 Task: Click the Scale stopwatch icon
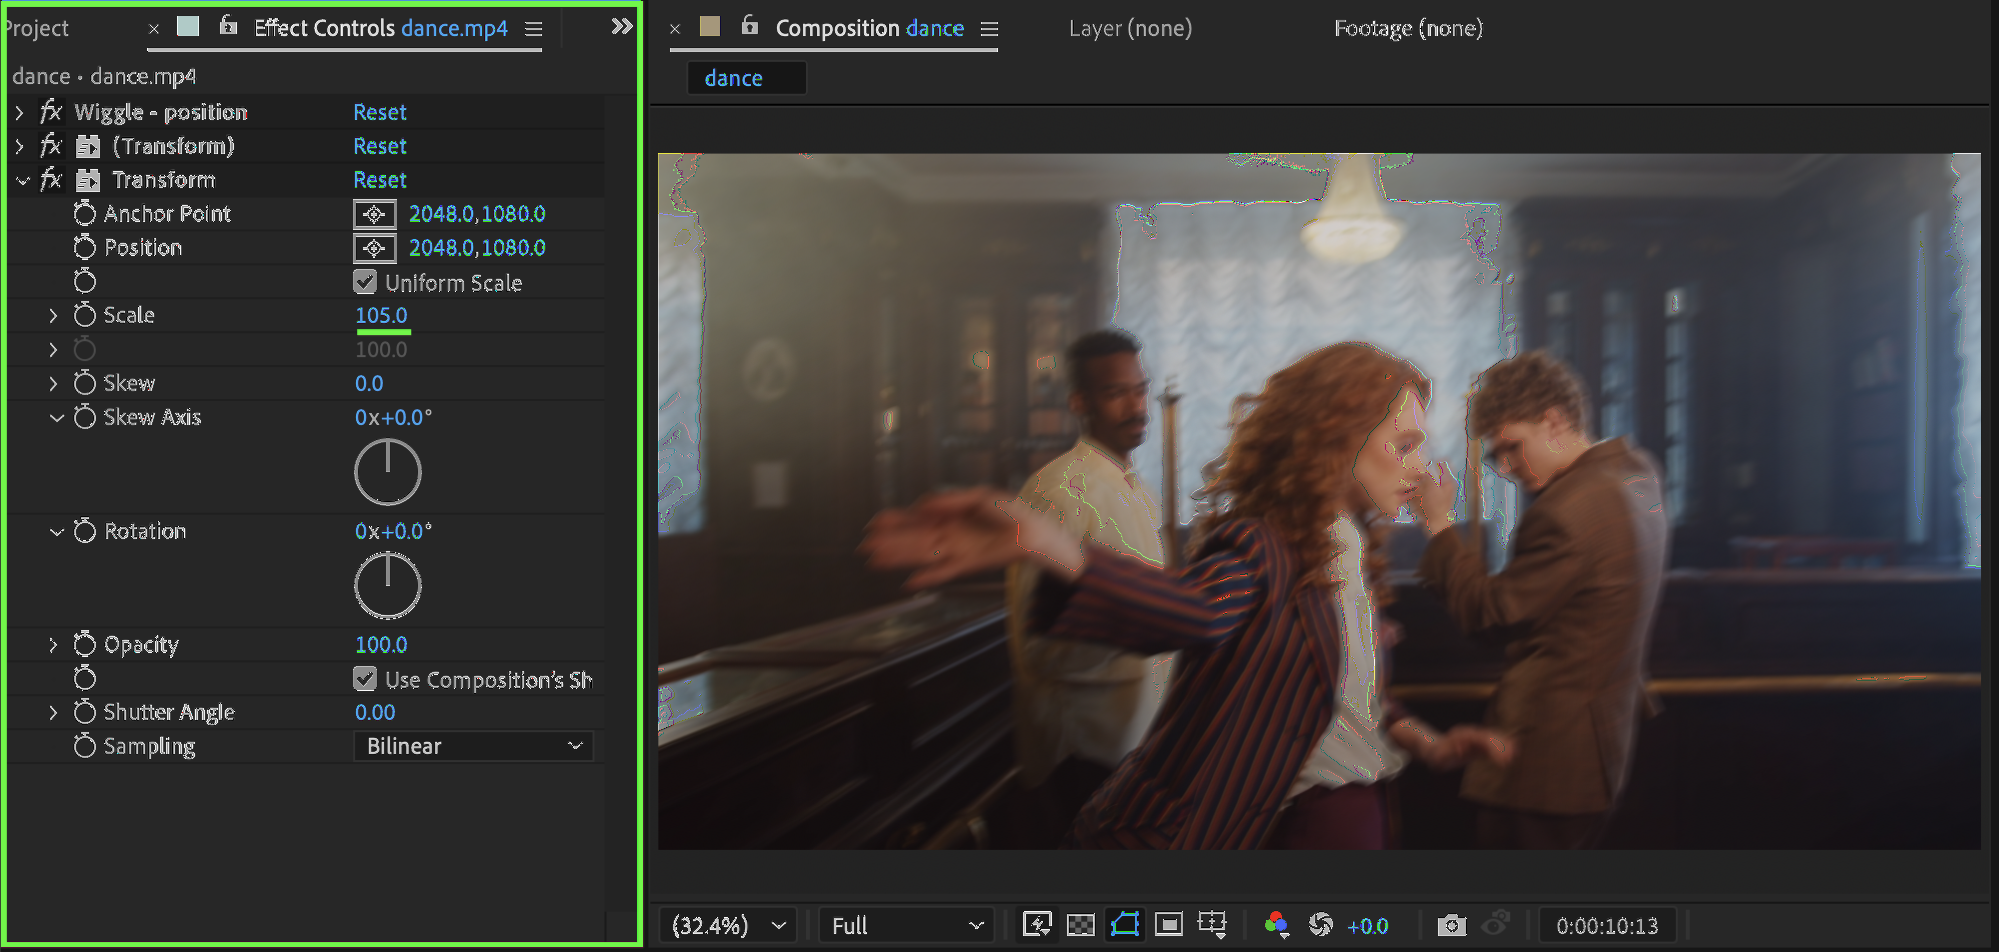tap(85, 315)
